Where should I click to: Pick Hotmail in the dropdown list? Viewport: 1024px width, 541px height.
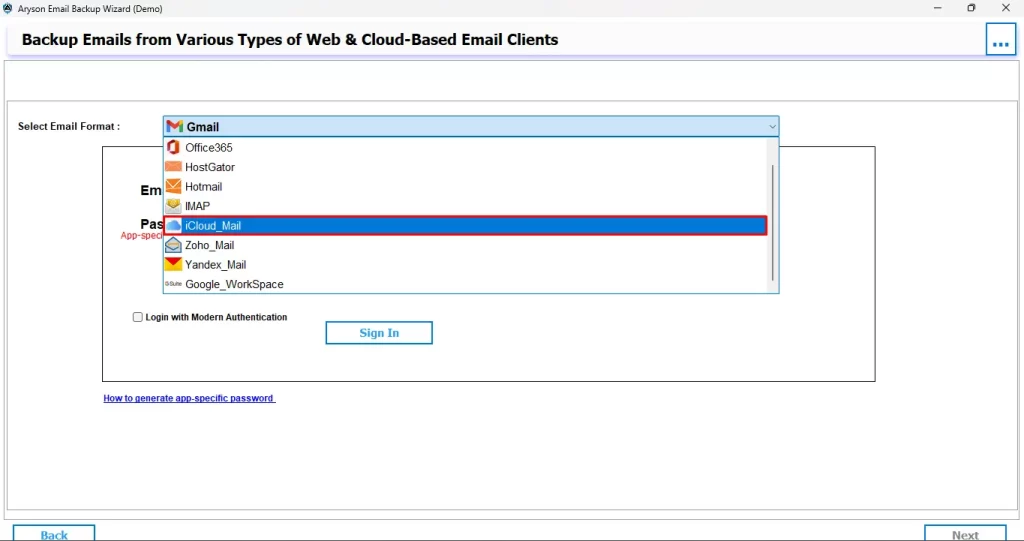coord(465,186)
